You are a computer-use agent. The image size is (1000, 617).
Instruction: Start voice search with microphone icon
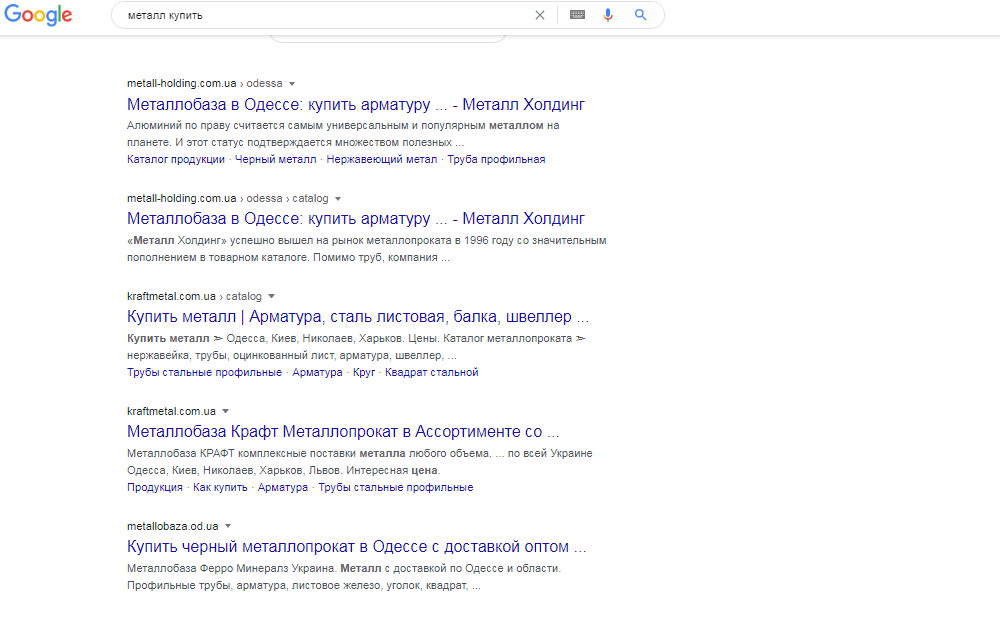pyautogui.click(x=608, y=15)
